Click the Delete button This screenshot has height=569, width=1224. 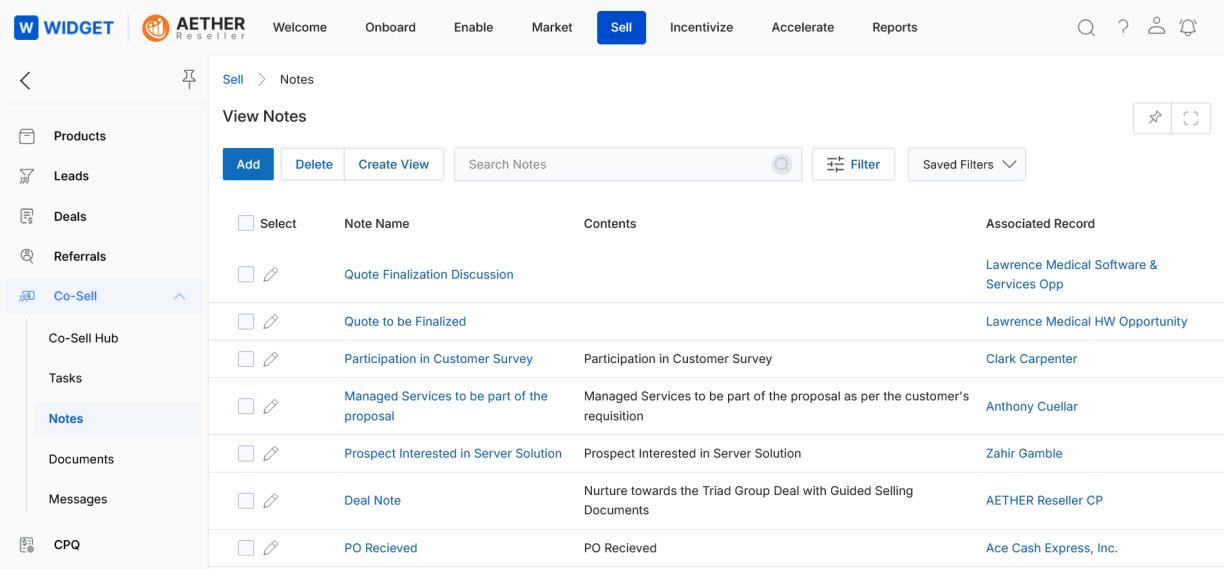[313, 164]
